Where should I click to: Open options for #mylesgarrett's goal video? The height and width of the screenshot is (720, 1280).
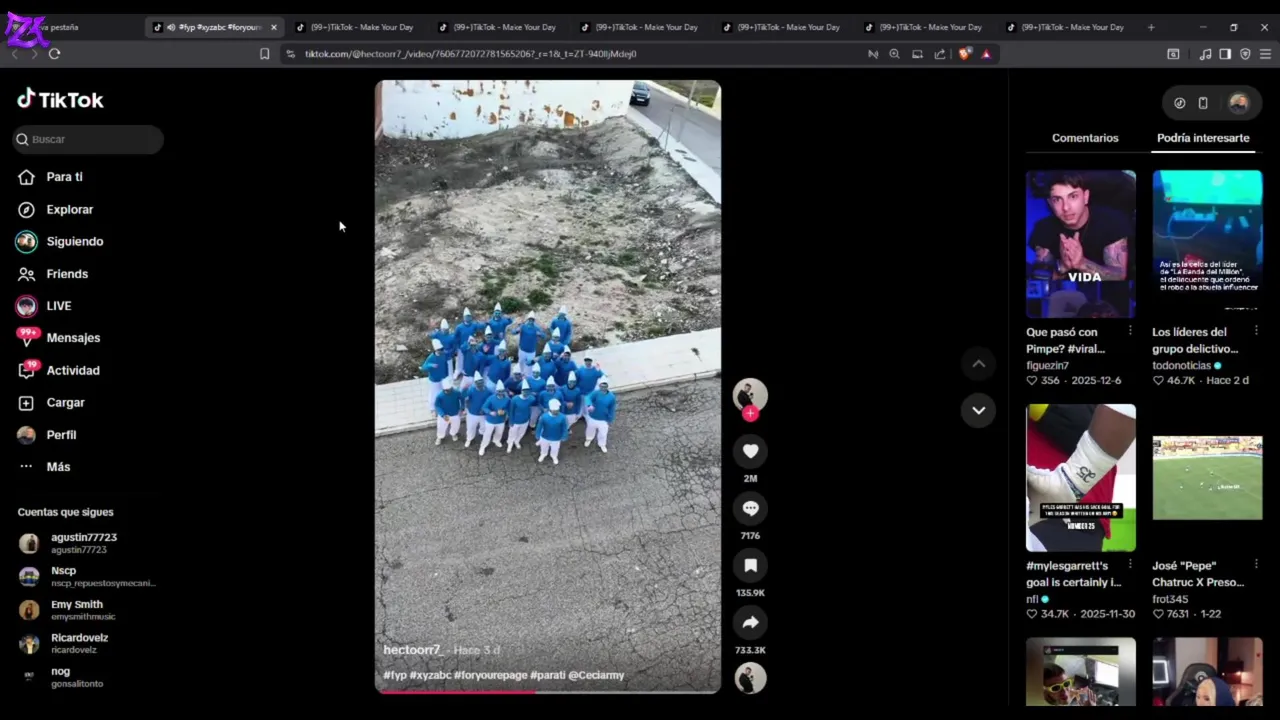[1130, 565]
